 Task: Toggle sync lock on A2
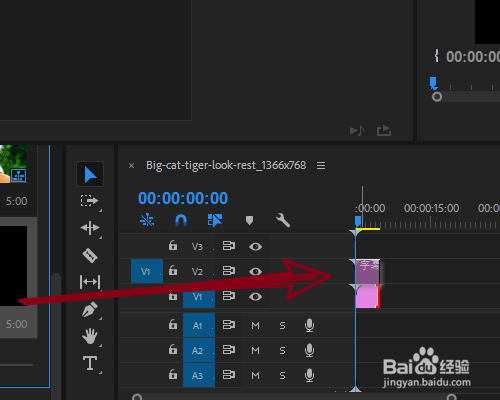229,350
